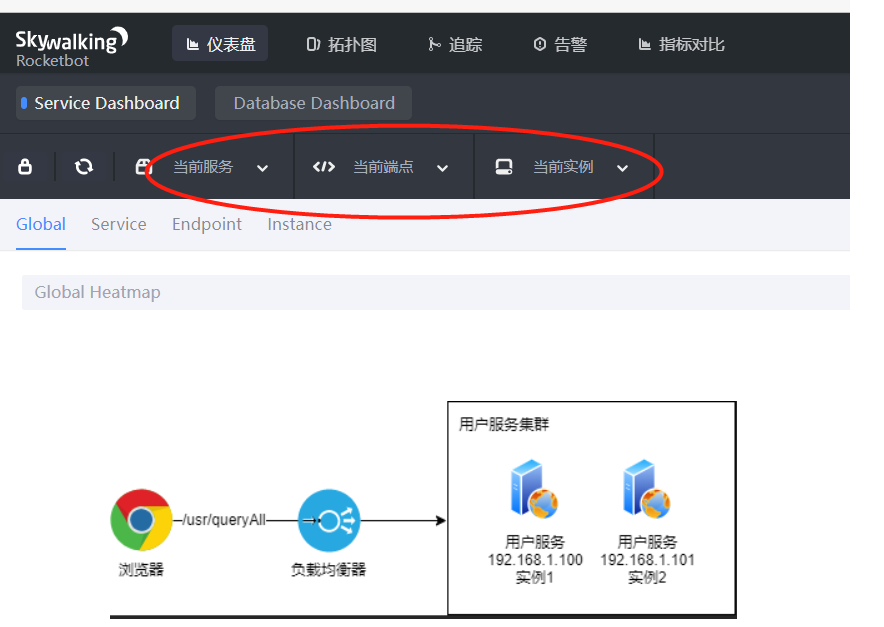884x627 pixels.
Task: Click the instance server icon
Action: point(504,167)
